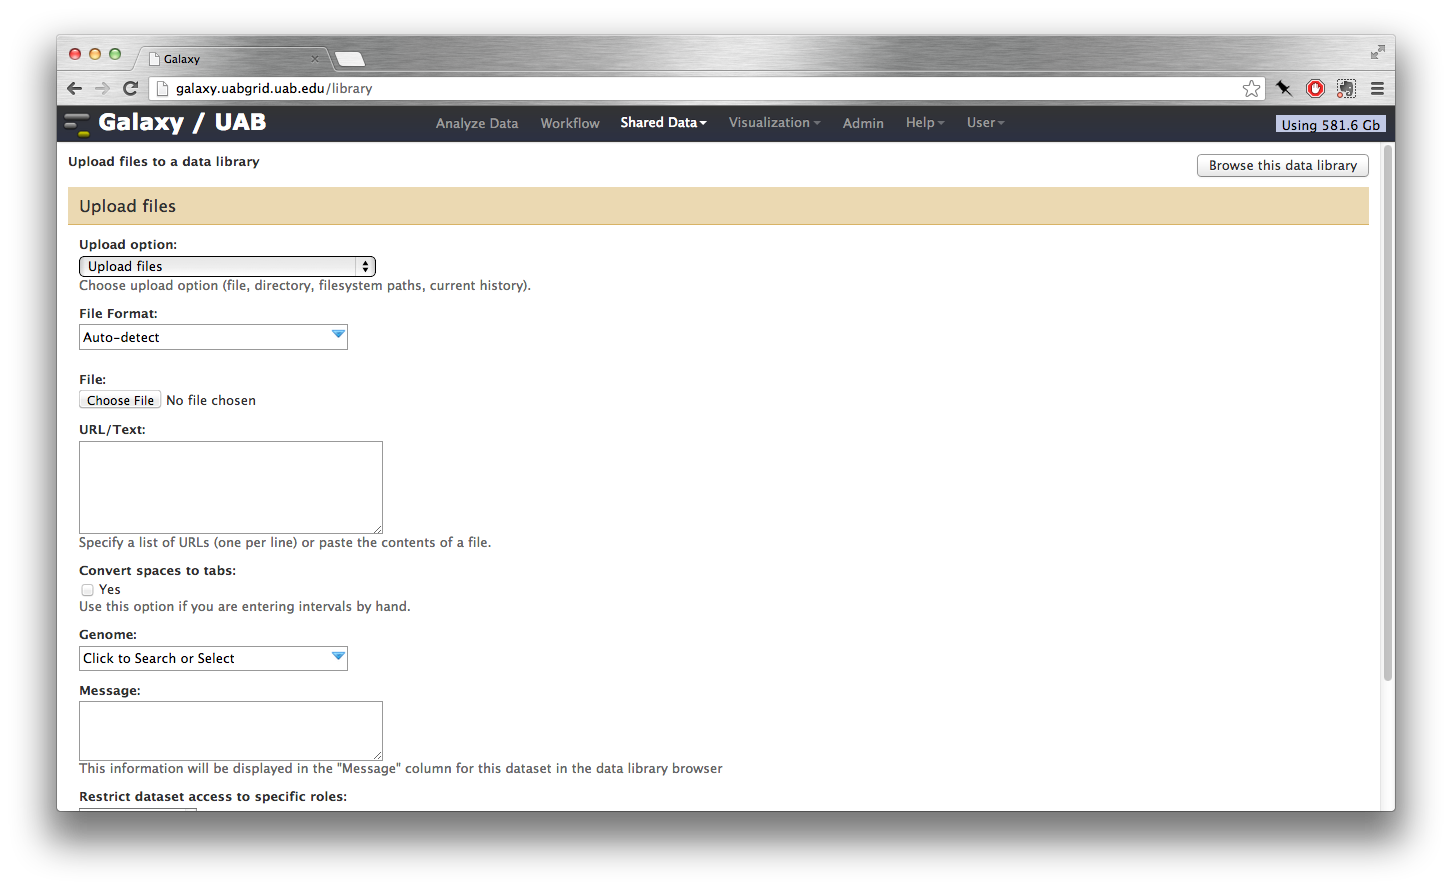Open the Genome search select dropdown

point(213,658)
